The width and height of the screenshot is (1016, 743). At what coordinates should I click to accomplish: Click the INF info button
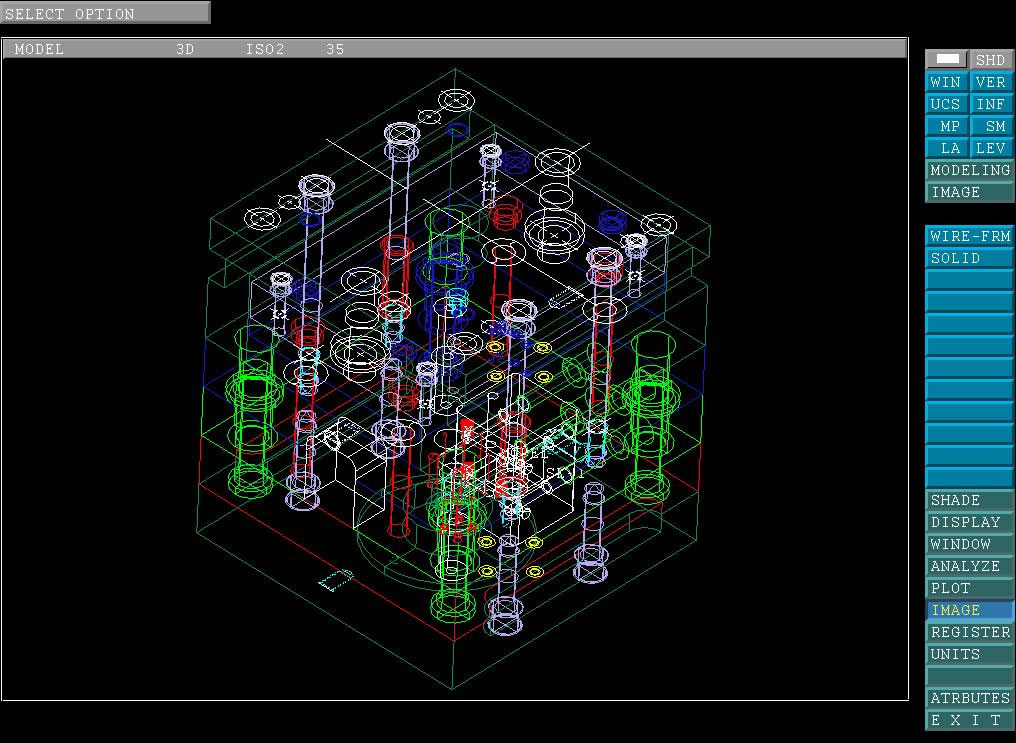click(991, 104)
